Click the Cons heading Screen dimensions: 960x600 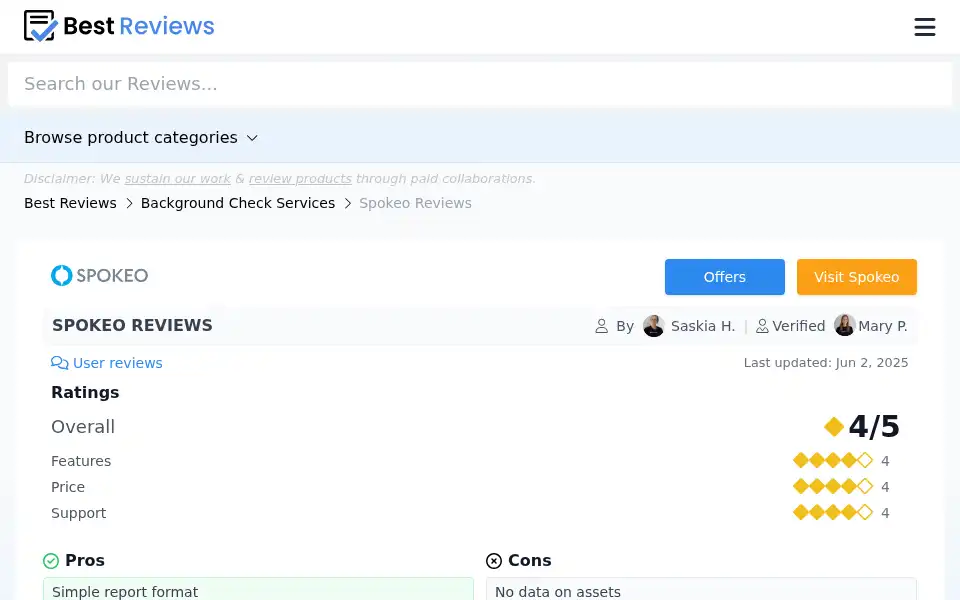pos(530,560)
